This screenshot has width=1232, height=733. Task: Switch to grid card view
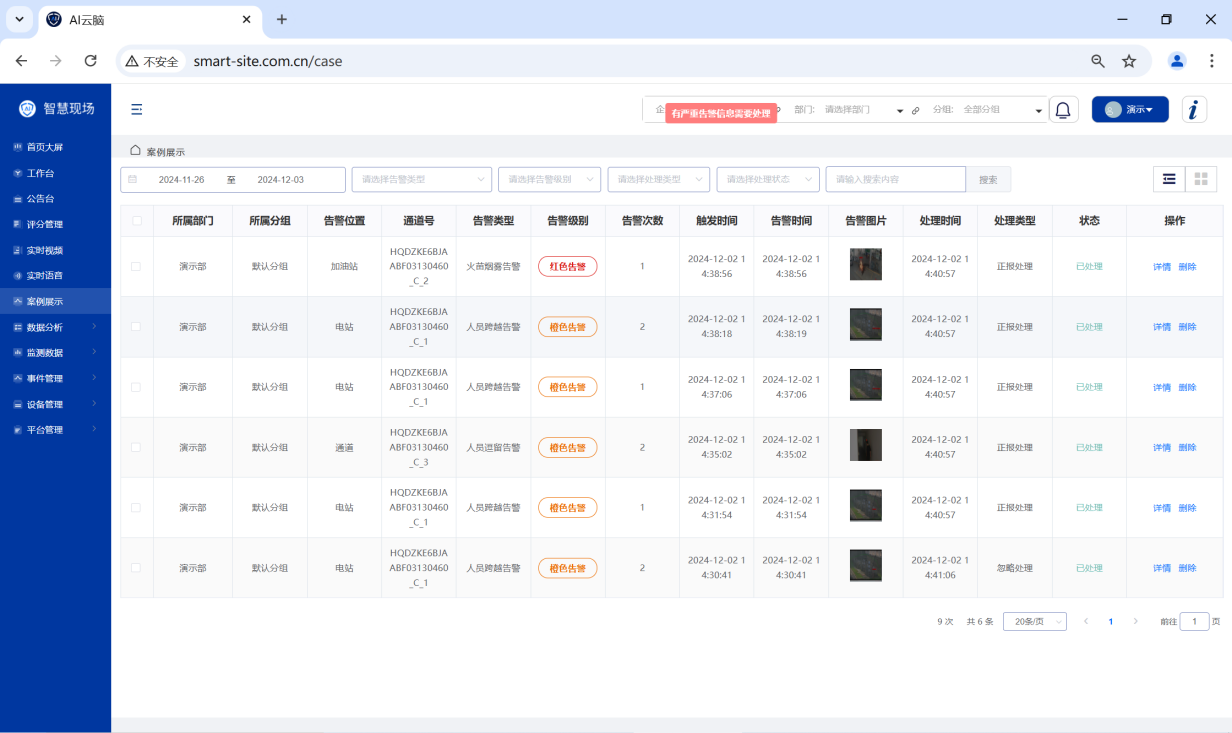(1201, 179)
